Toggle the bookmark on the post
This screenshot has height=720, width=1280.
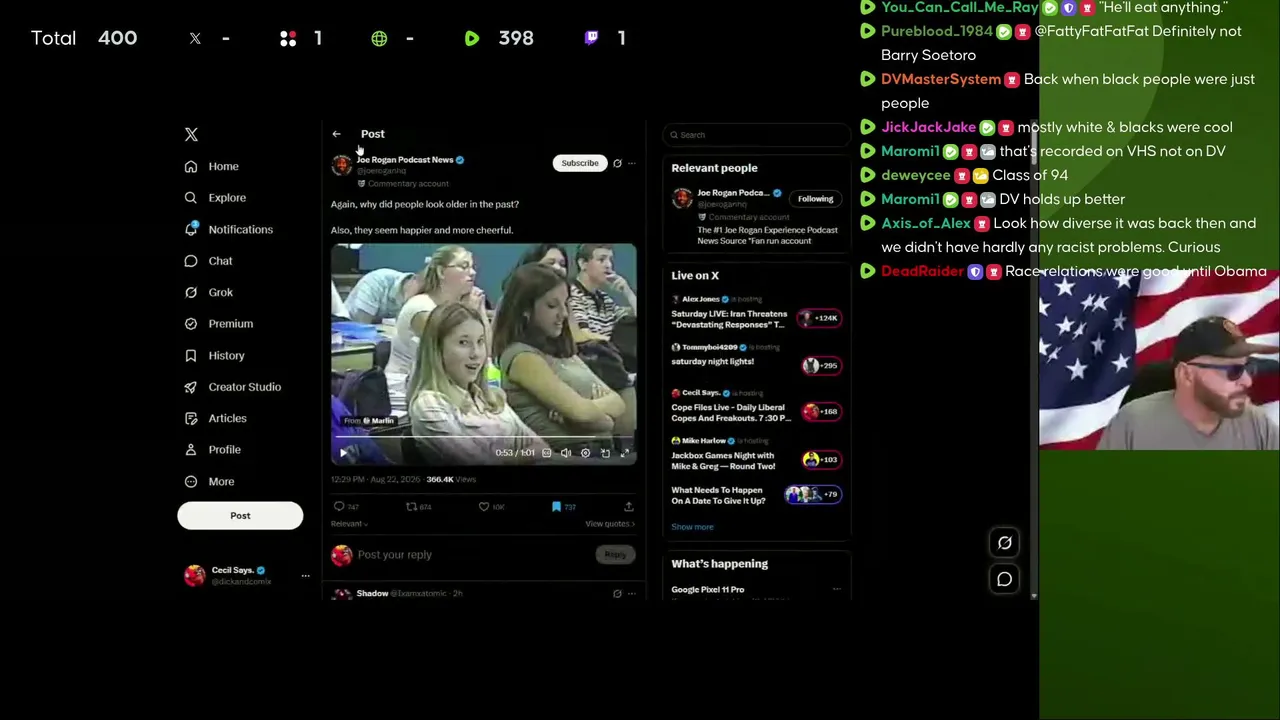[x=556, y=507]
